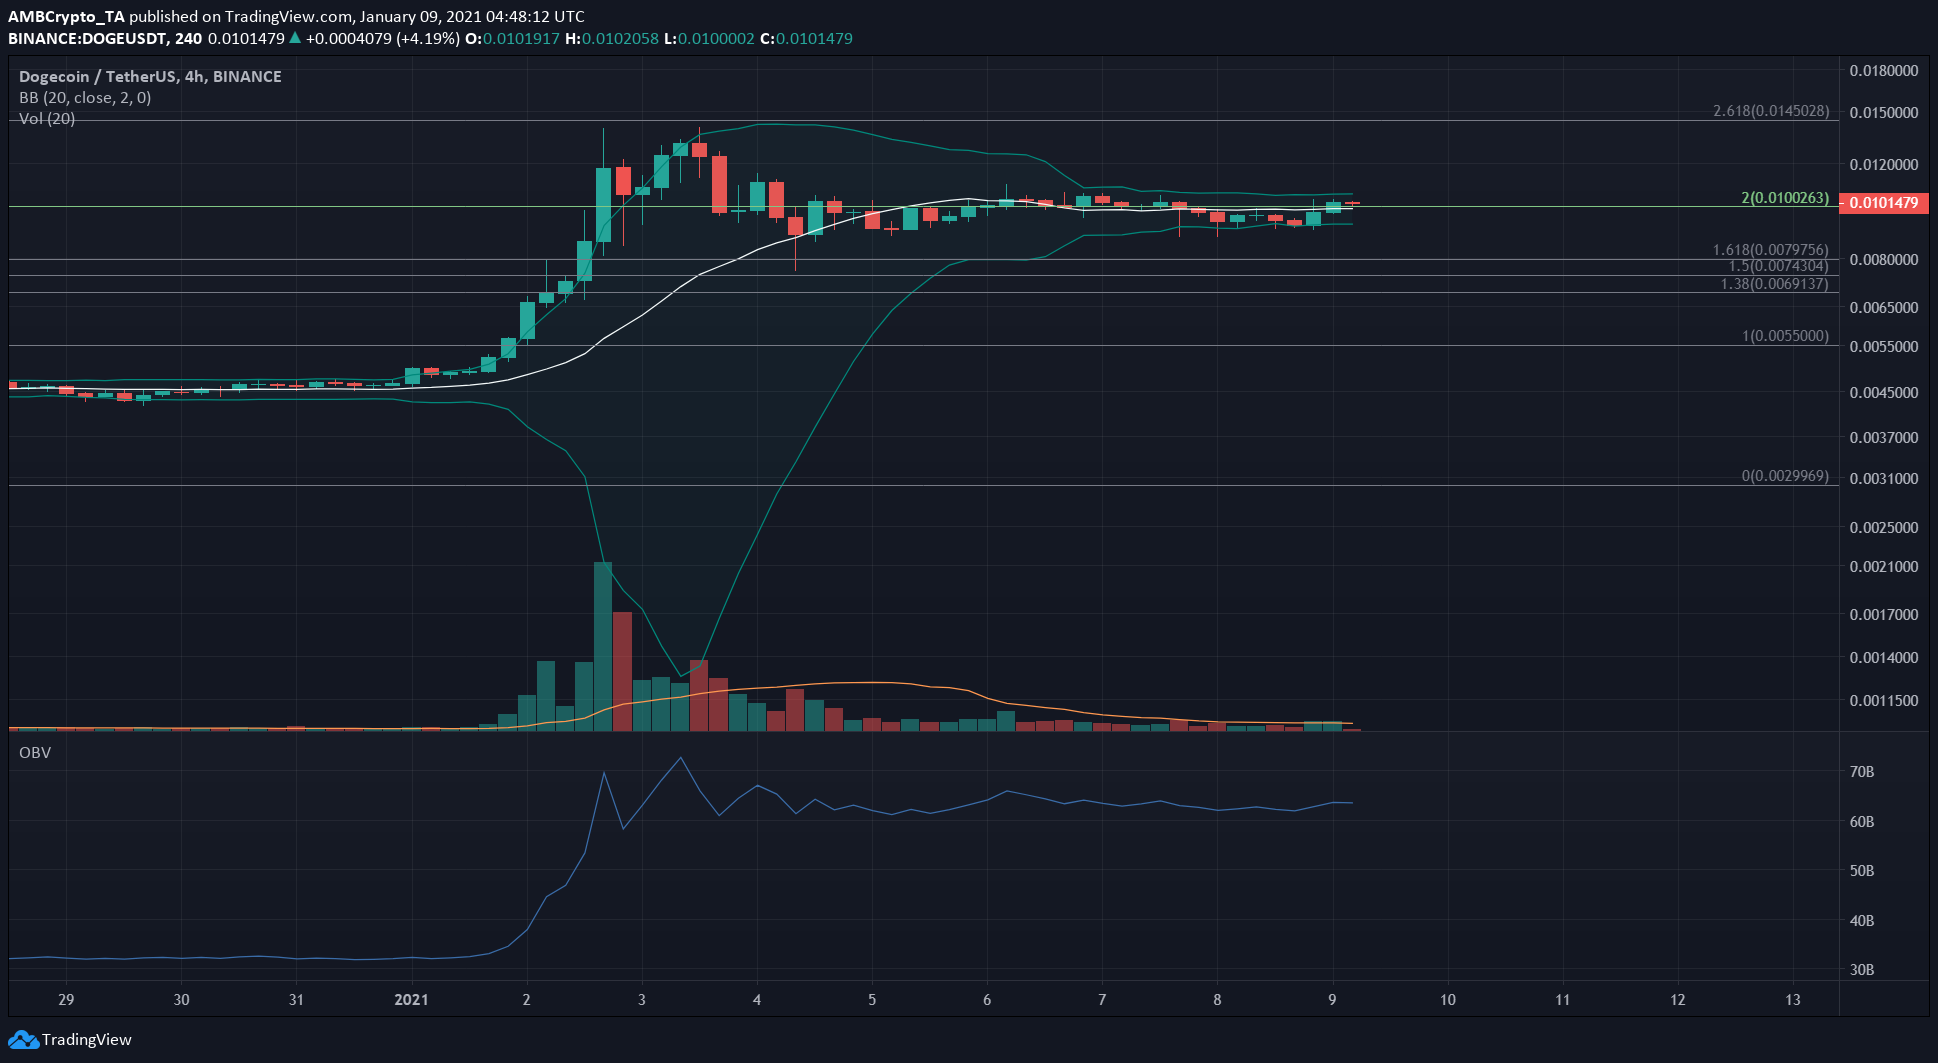The image size is (1938, 1063).
Task: Click the date 8 on time axis
Action: pyautogui.click(x=1217, y=1000)
